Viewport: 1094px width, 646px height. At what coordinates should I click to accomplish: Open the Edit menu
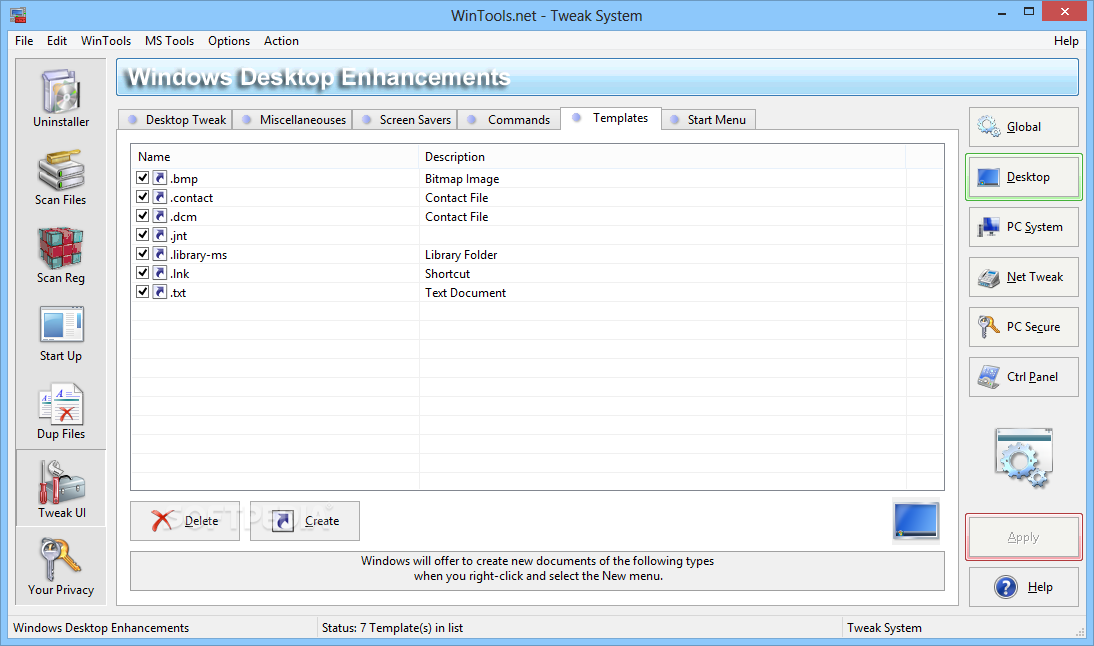(57, 40)
